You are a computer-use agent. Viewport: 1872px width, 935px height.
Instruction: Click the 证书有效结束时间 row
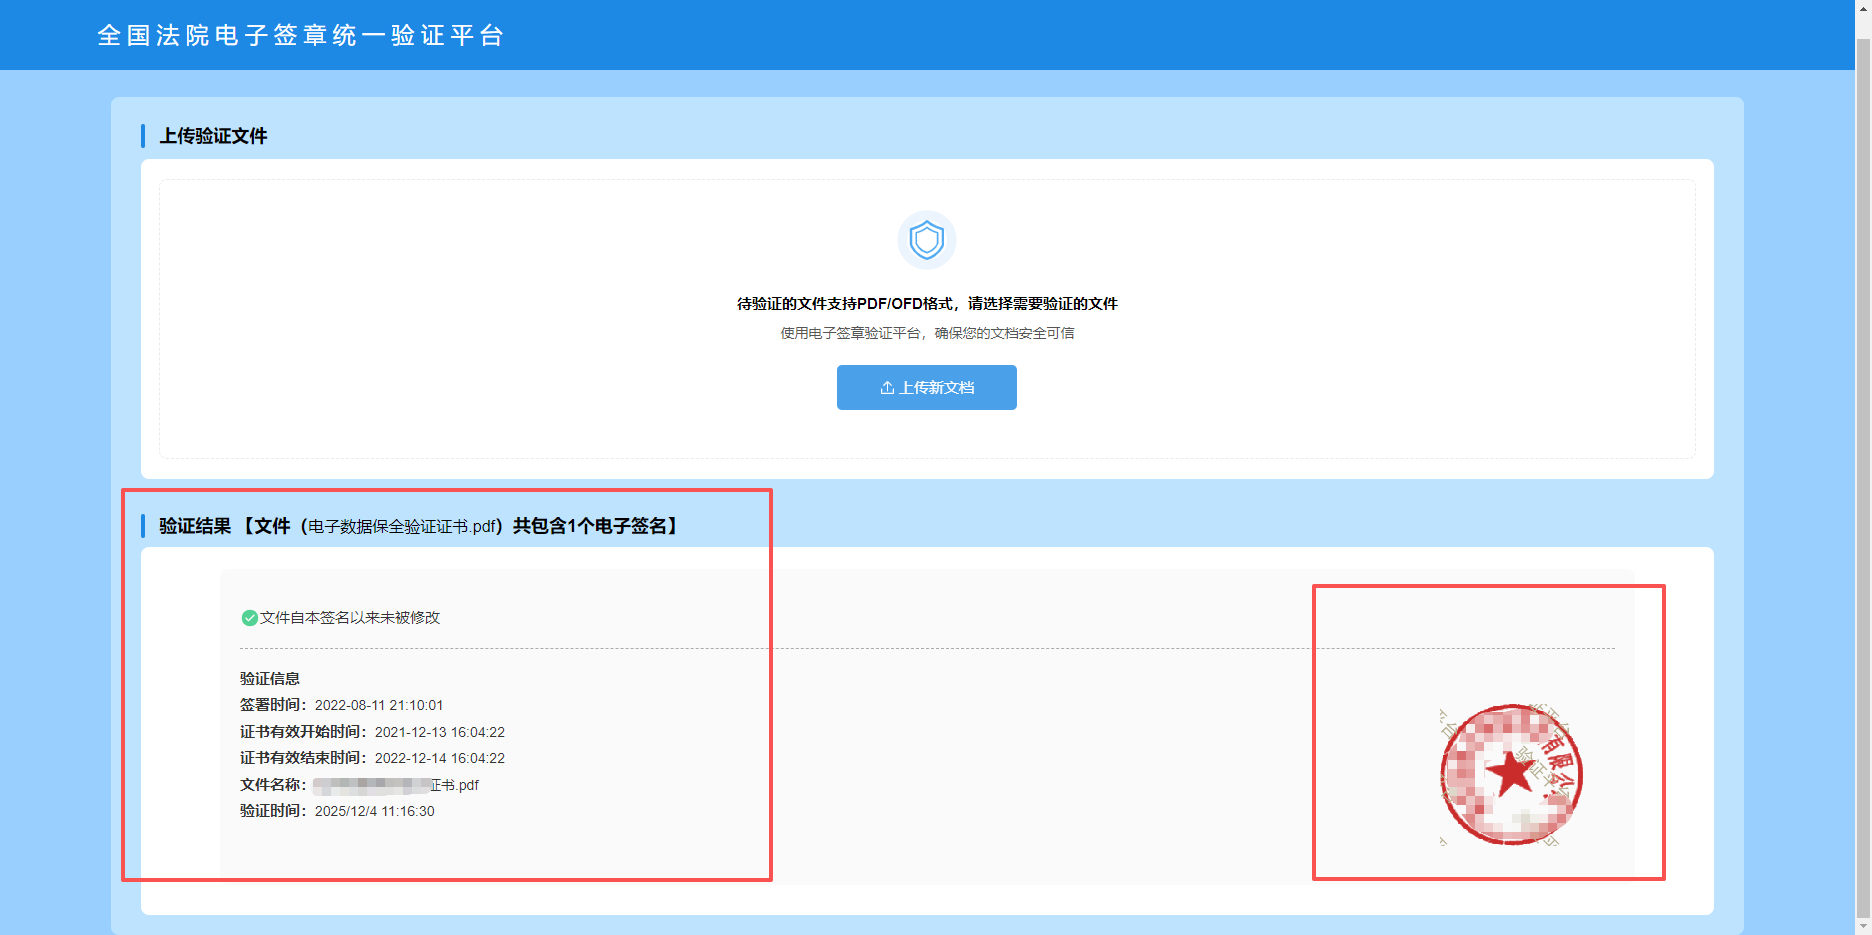point(372,758)
